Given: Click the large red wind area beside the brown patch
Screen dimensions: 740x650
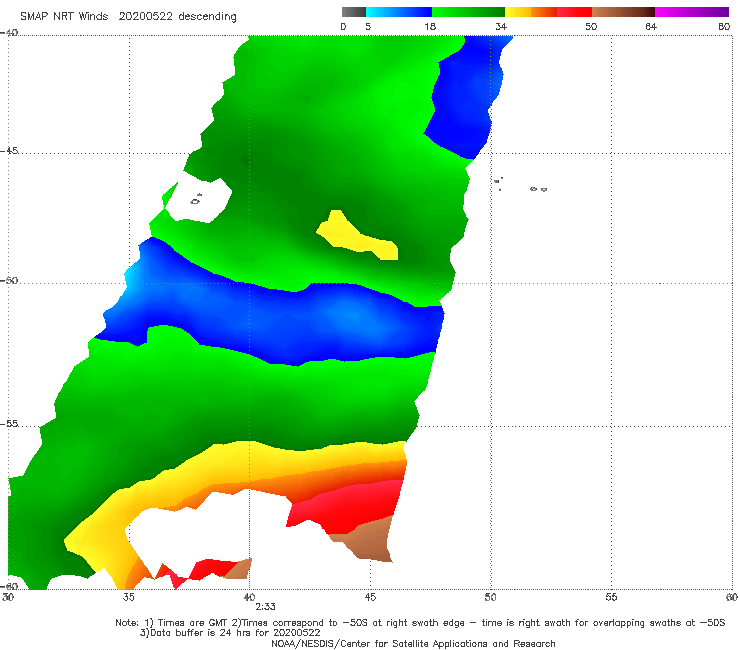Looking at the screenshot, I should tap(349, 507).
